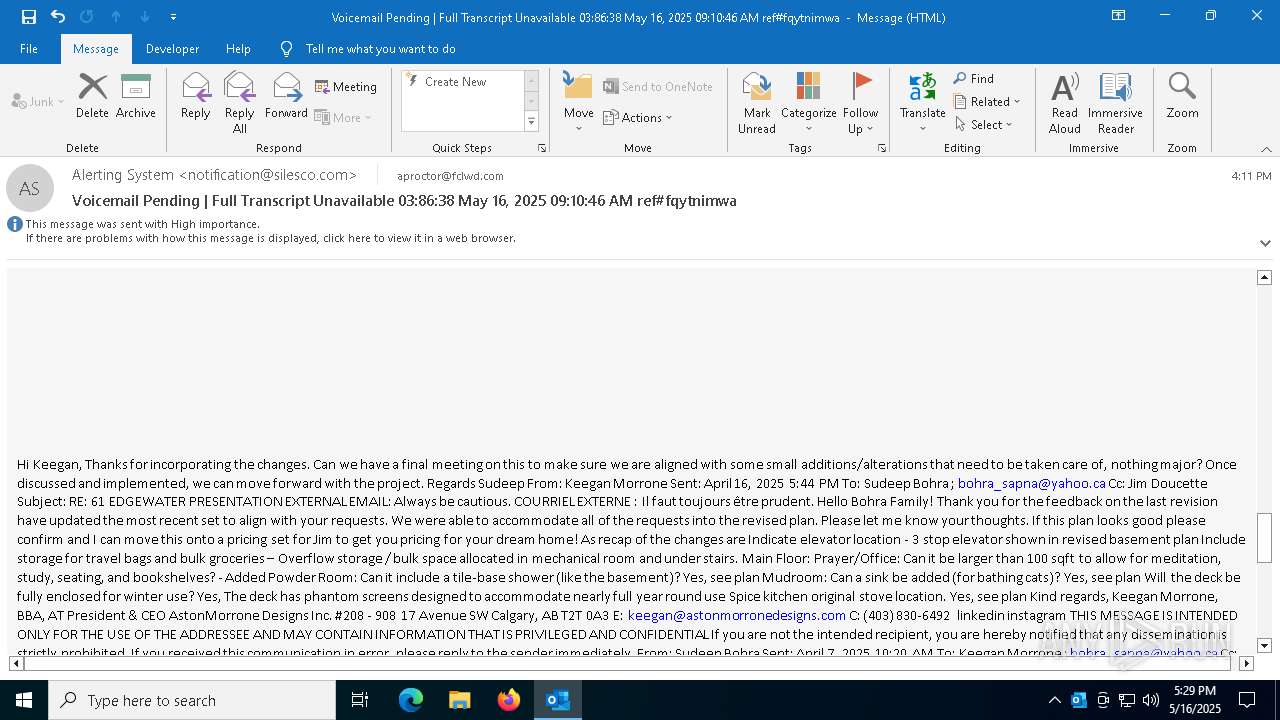Screen dimensions: 1280x720
Task: Launch Microsoft Edge from taskbar
Action: coord(411,700)
